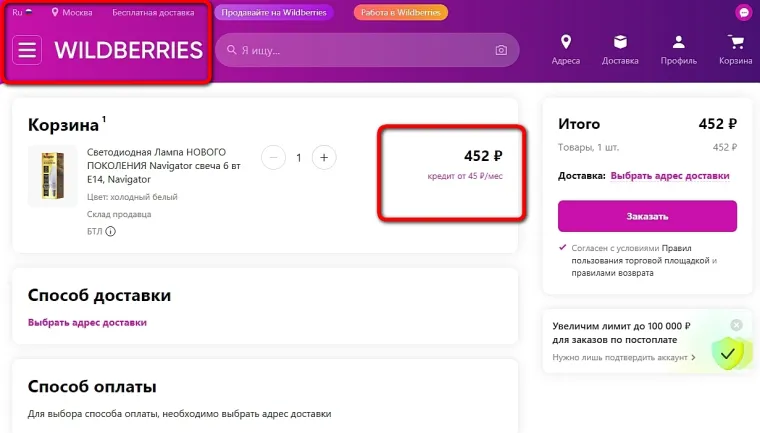Open chat bubble icon
The width and height of the screenshot is (760, 433).
coord(743,12)
